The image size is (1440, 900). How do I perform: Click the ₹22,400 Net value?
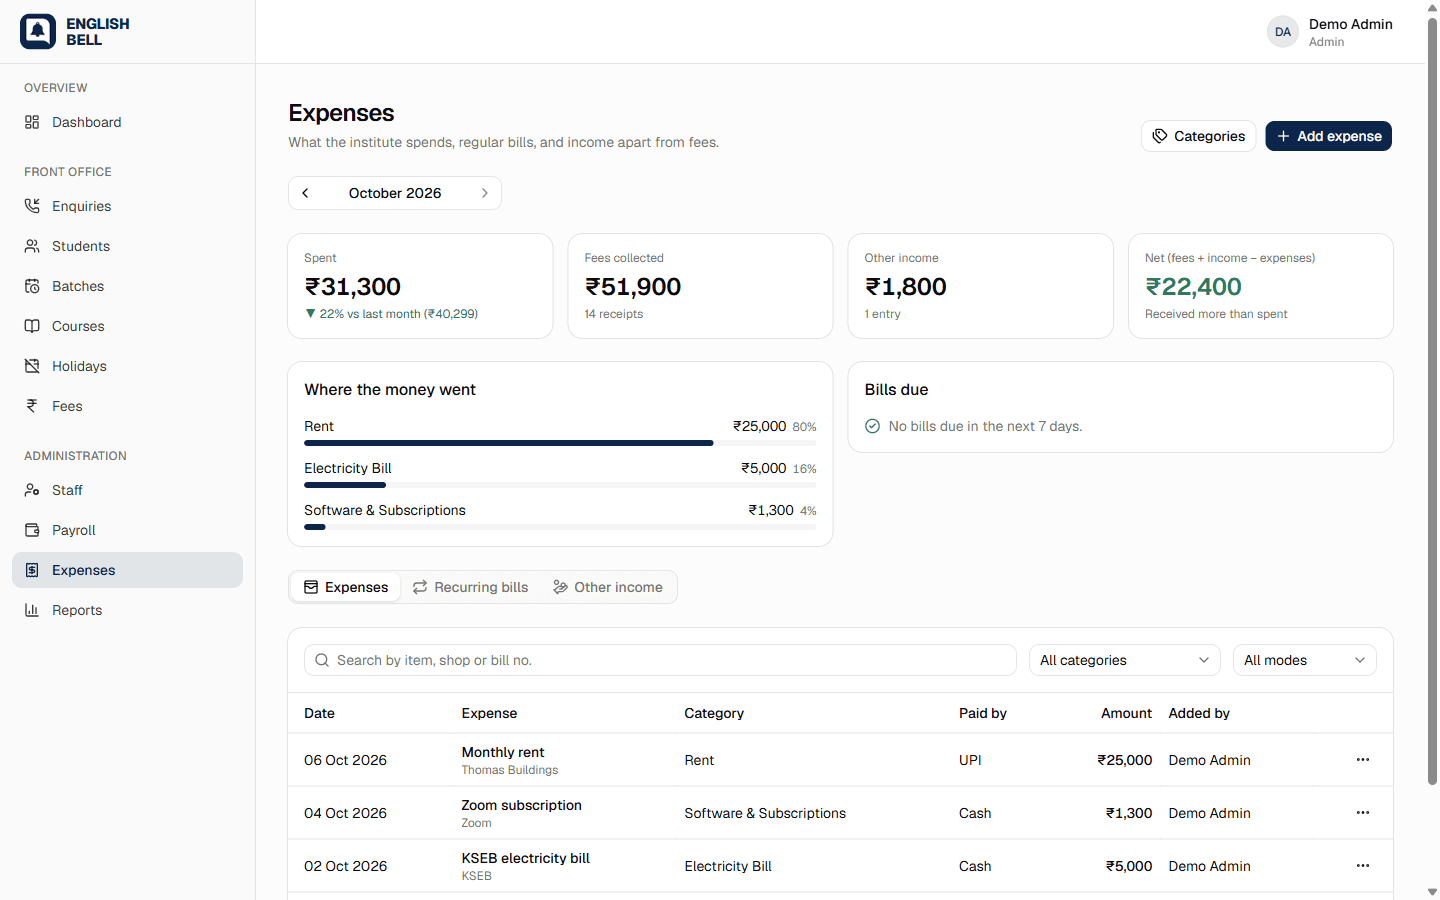(1193, 287)
